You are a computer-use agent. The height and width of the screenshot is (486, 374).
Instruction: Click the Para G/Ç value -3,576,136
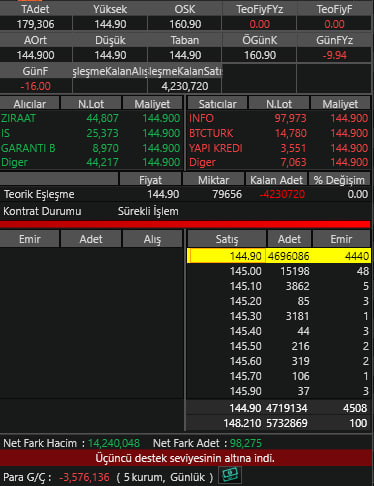[x=84, y=477]
